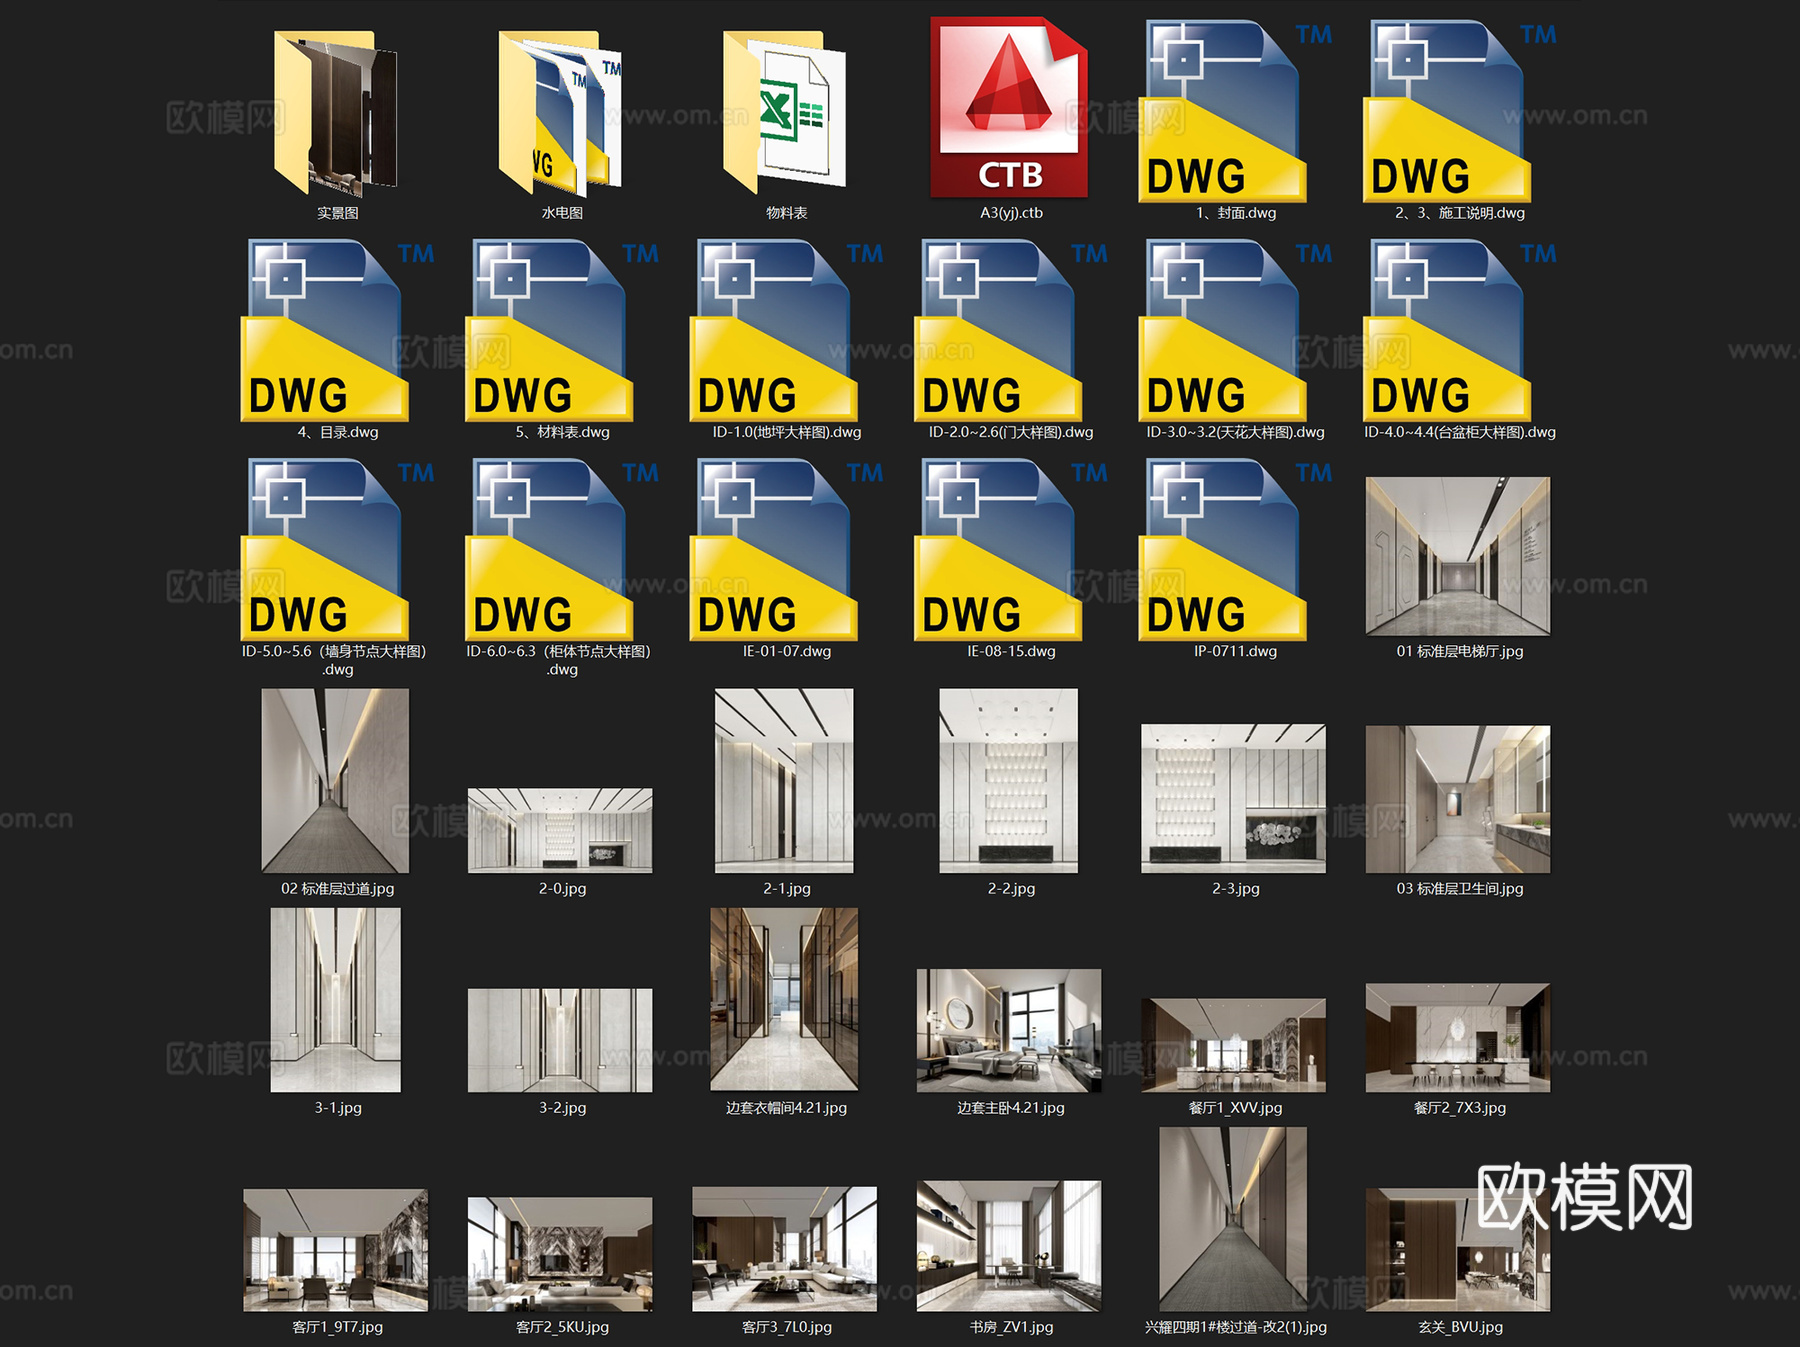
Task: Click the file name '02 标准层过道.jpg'
Action: [x=338, y=889]
